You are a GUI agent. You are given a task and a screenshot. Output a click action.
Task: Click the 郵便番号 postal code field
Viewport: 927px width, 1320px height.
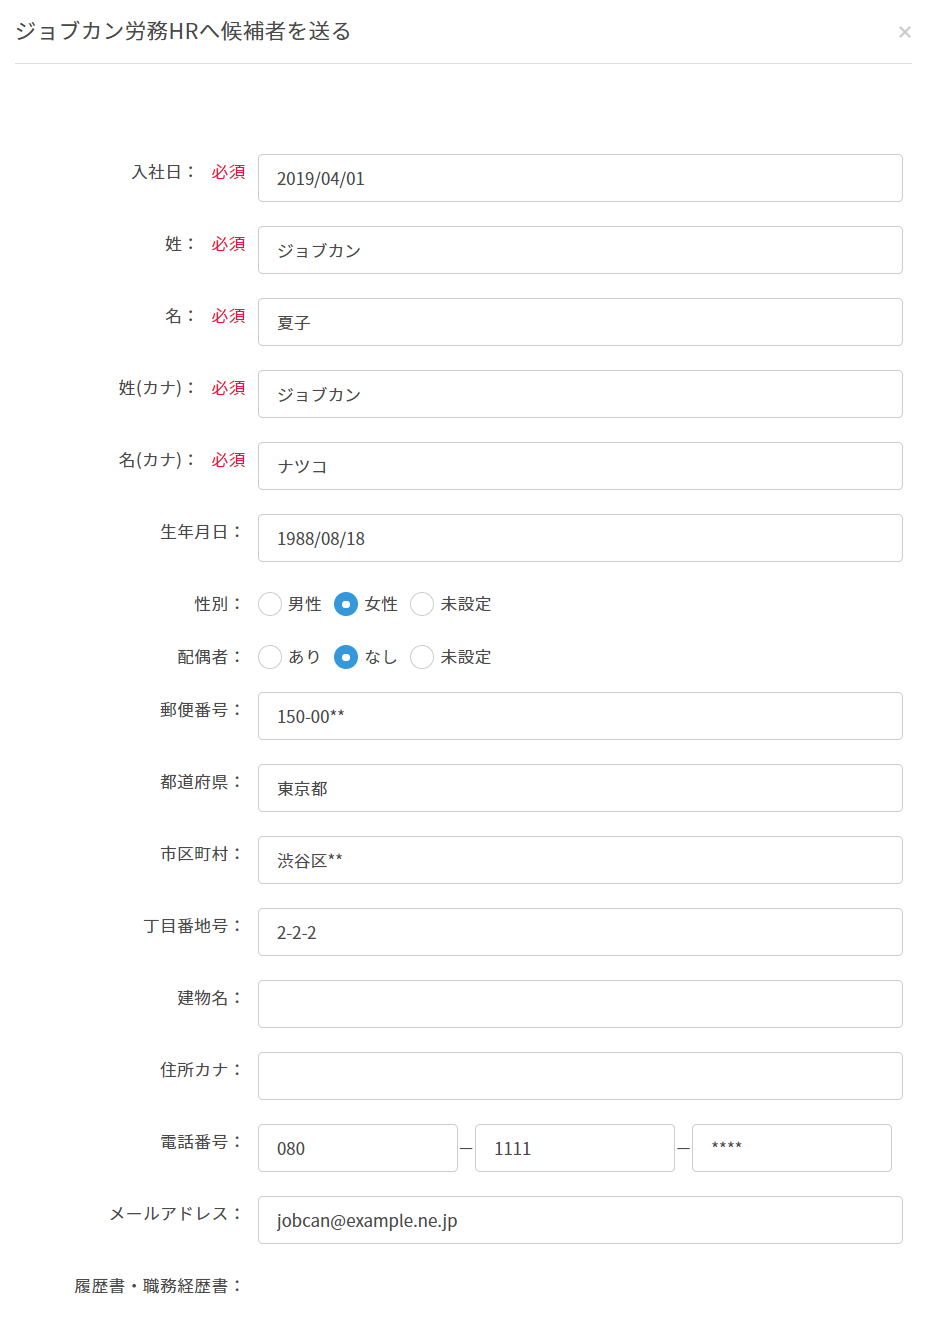(580, 716)
